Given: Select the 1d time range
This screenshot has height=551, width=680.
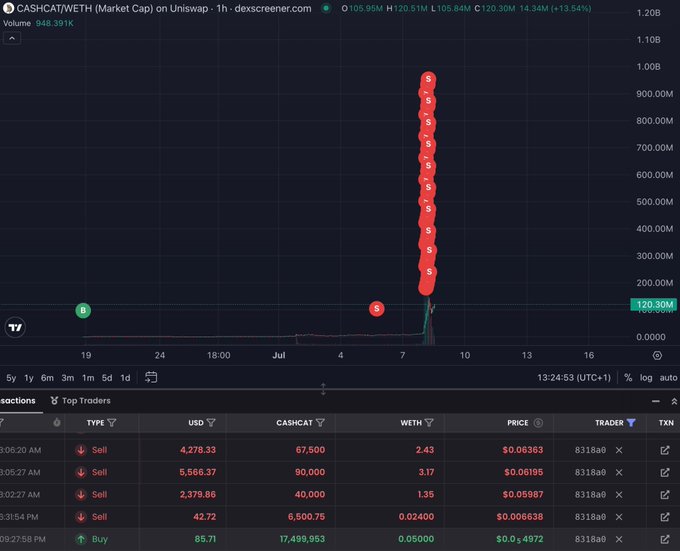Looking at the screenshot, I should click(x=125, y=378).
